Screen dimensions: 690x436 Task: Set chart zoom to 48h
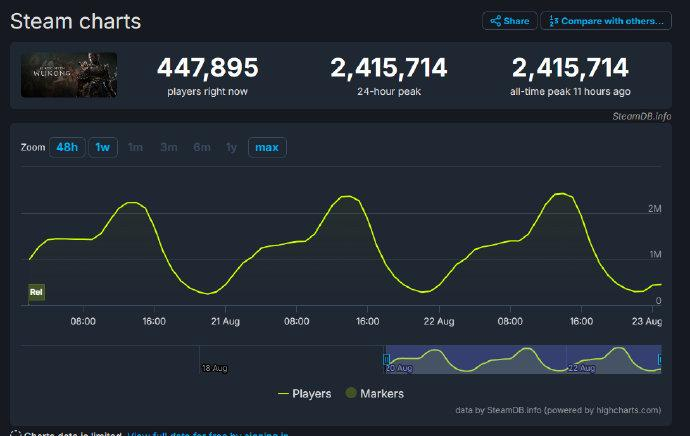coord(67,147)
